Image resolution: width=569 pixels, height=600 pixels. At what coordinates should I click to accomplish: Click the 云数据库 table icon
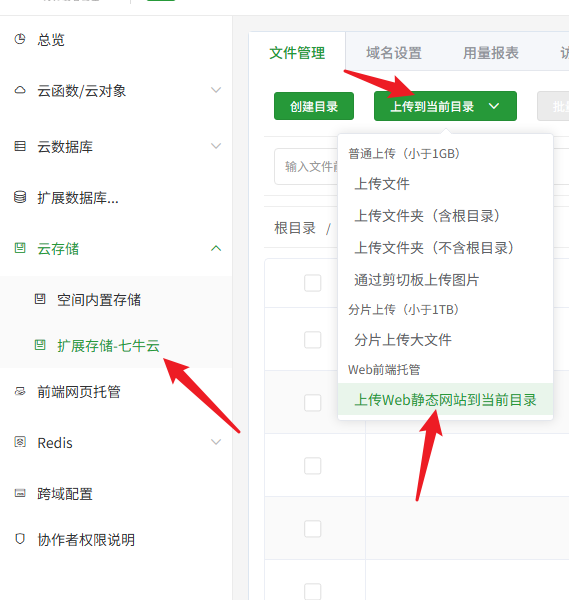[20, 146]
